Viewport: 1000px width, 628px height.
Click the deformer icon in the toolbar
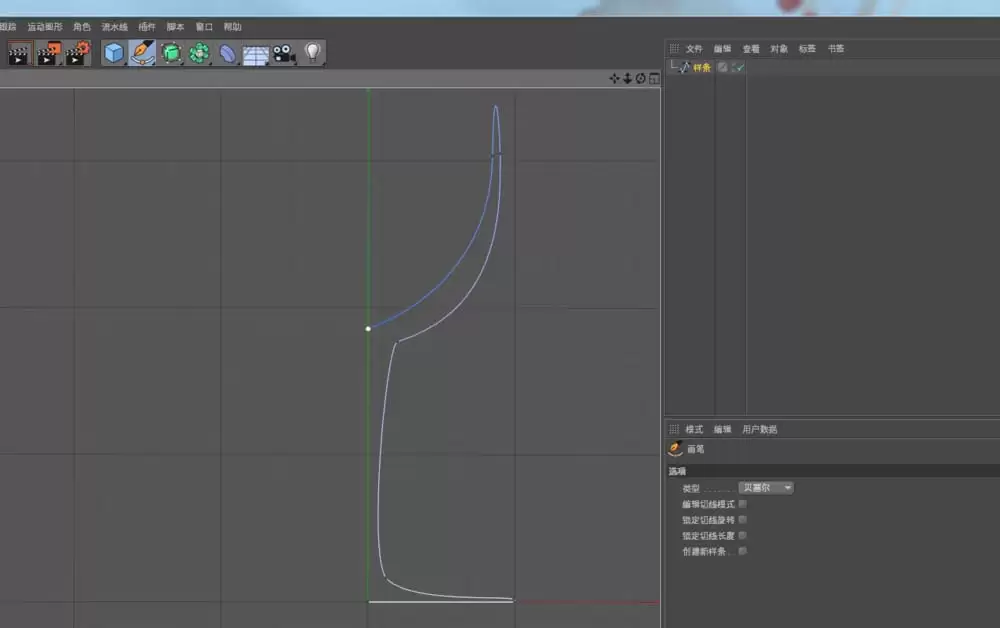(x=228, y=54)
